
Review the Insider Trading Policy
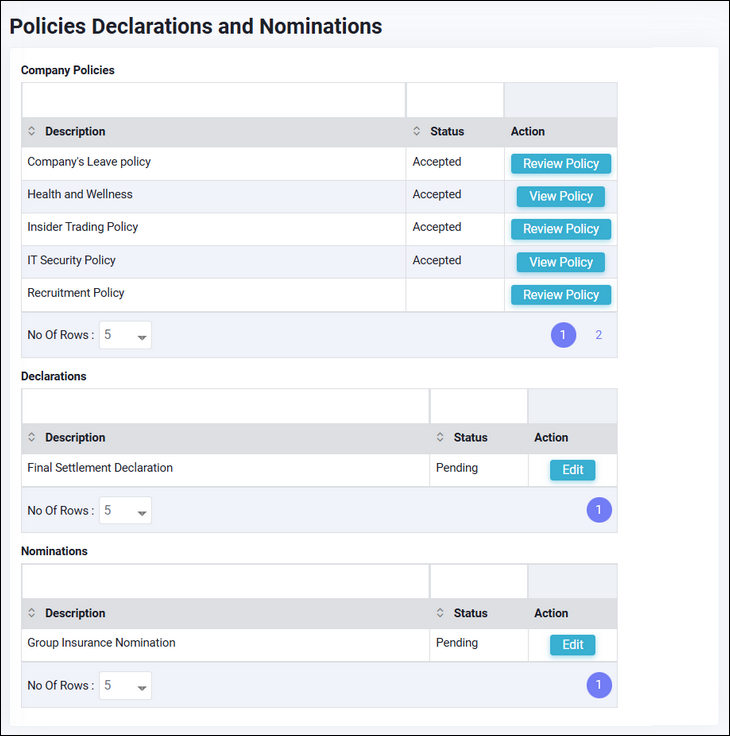(x=560, y=229)
